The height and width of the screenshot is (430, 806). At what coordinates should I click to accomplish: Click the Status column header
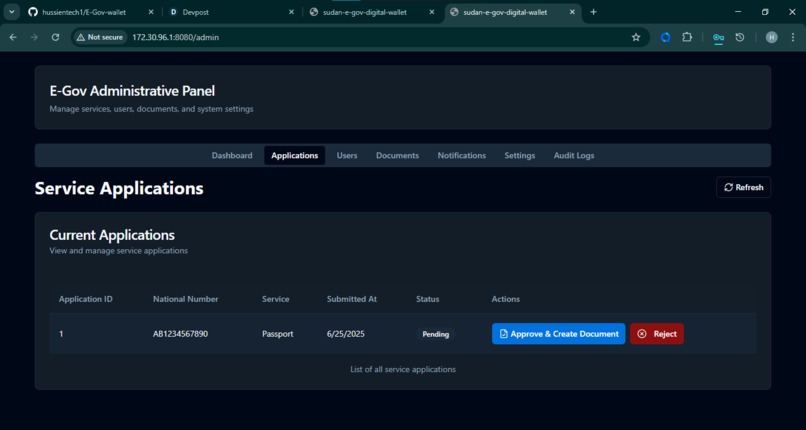(x=428, y=299)
